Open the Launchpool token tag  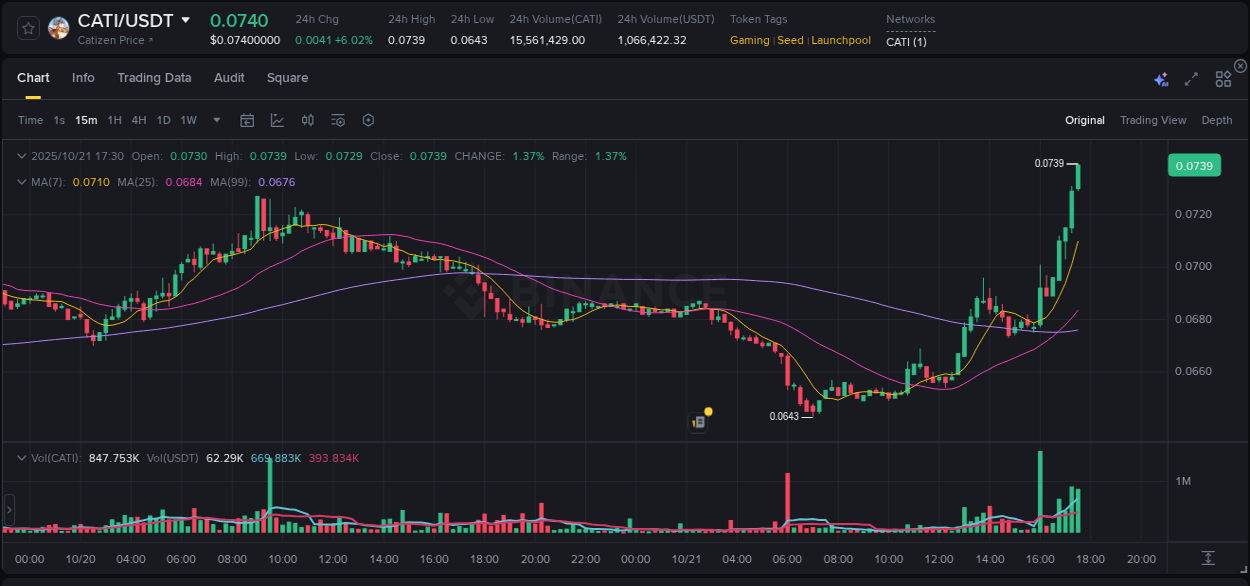pos(841,40)
